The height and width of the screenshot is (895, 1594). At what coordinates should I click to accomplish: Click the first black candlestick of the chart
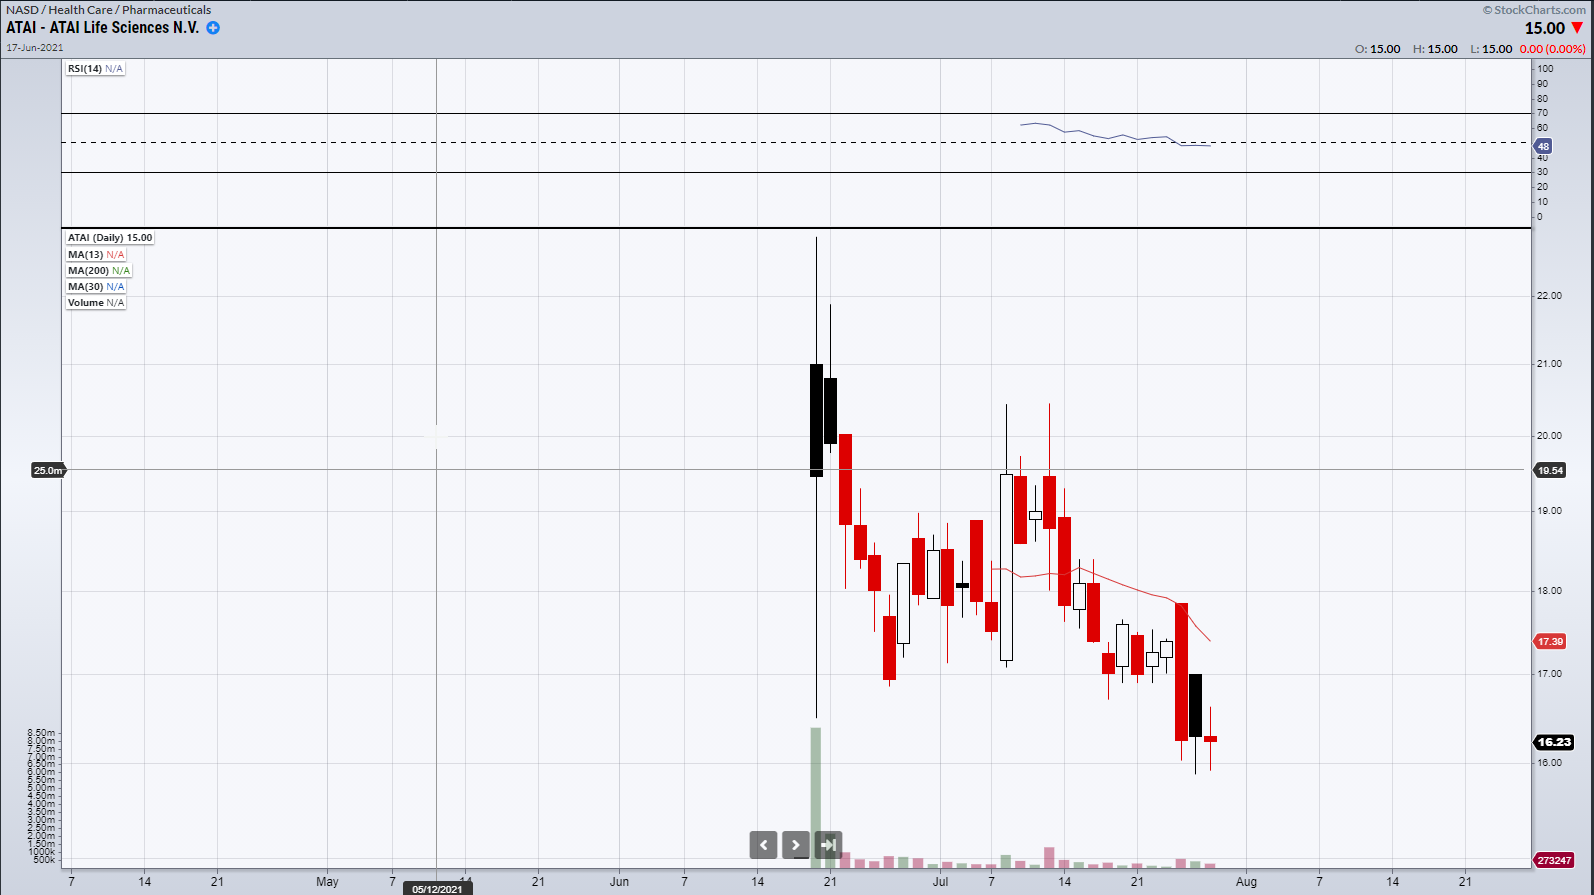[x=816, y=420]
